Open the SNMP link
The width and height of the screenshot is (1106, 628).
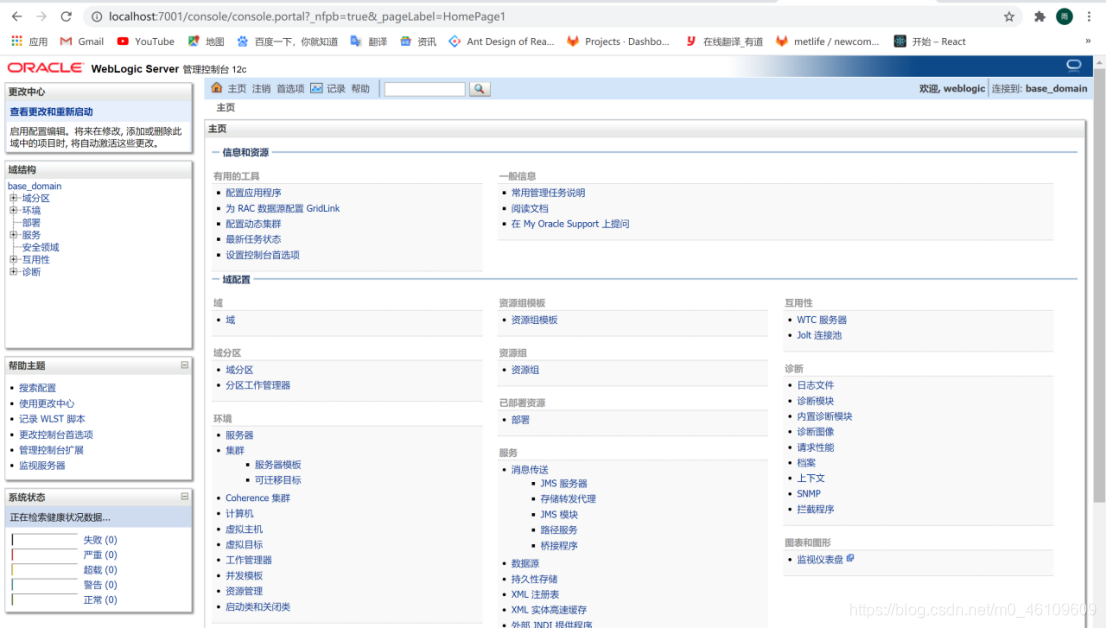pos(808,494)
